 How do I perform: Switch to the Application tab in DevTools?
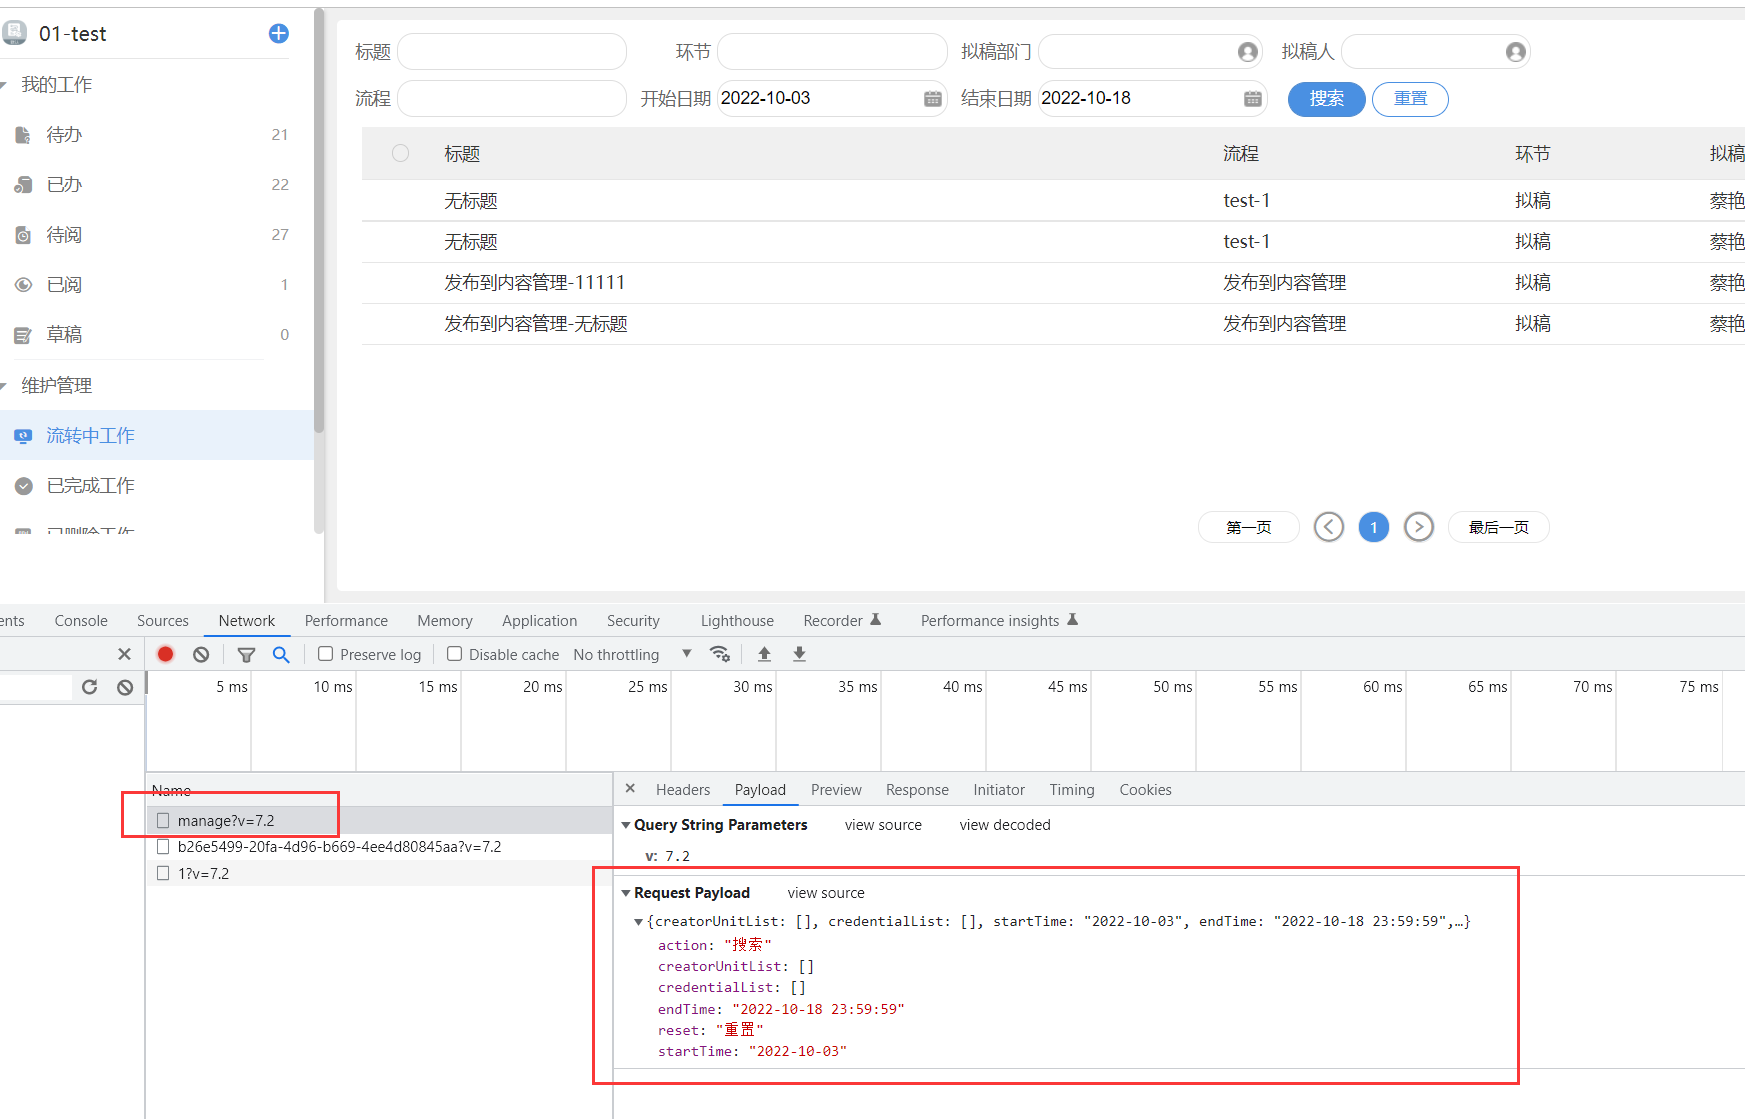[x=540, y=621]
